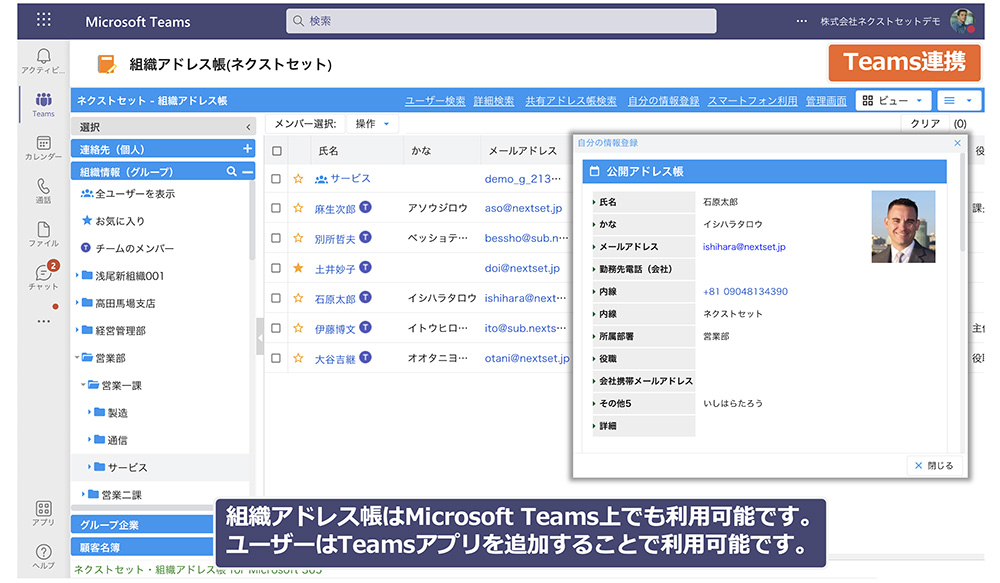
Task: Click the Teams badge next to 別所哲夫
Action: coord(365,237)
